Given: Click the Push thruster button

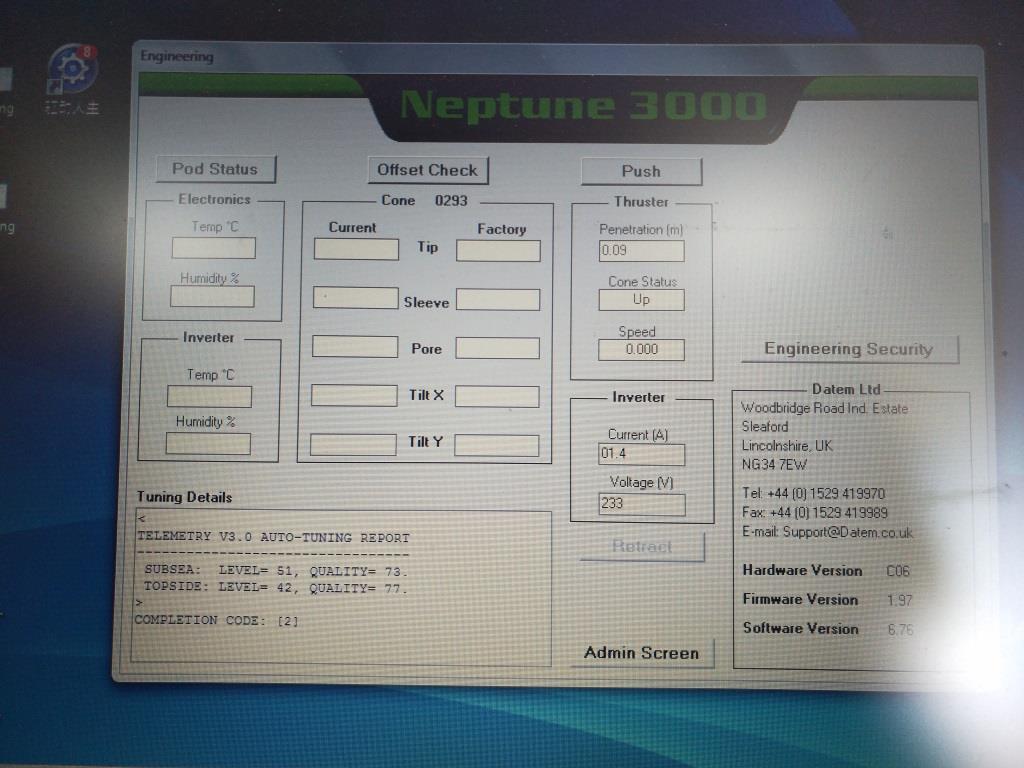Looking at the screenshot, I should pyautogui.click(x=641, y=171).
